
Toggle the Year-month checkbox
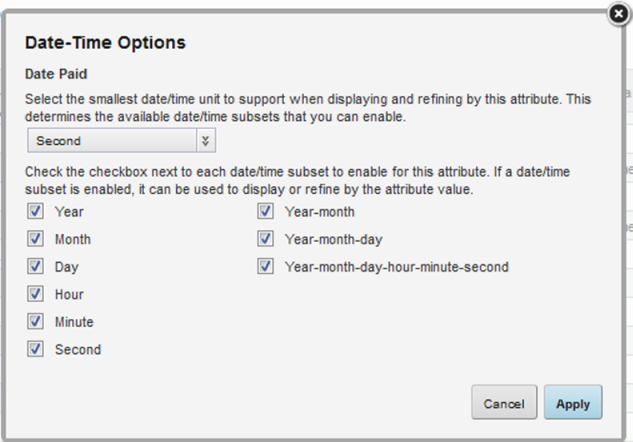pos(265,212)
